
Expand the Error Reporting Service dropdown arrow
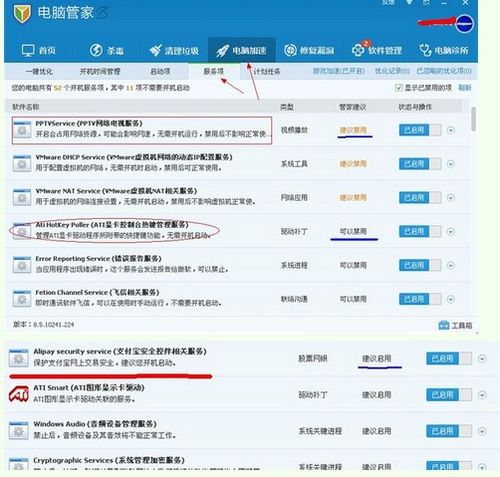[451, 265]
